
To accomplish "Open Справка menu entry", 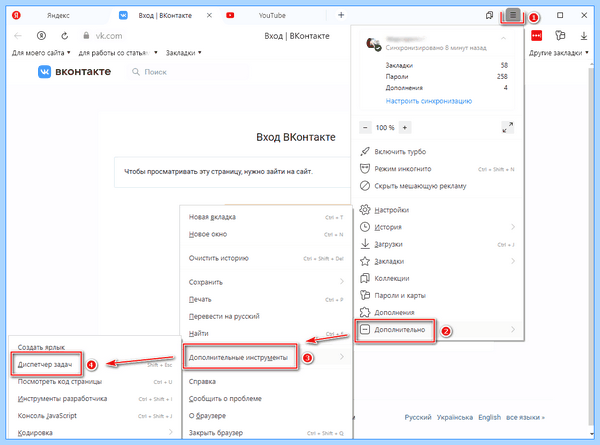I will [266, 381].
